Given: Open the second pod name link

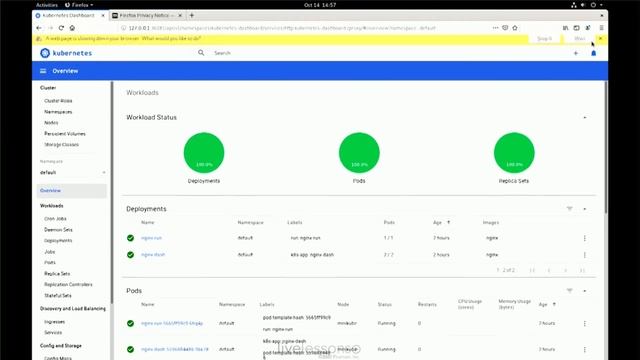Looking at the screenshot, I should pos(175,349).
